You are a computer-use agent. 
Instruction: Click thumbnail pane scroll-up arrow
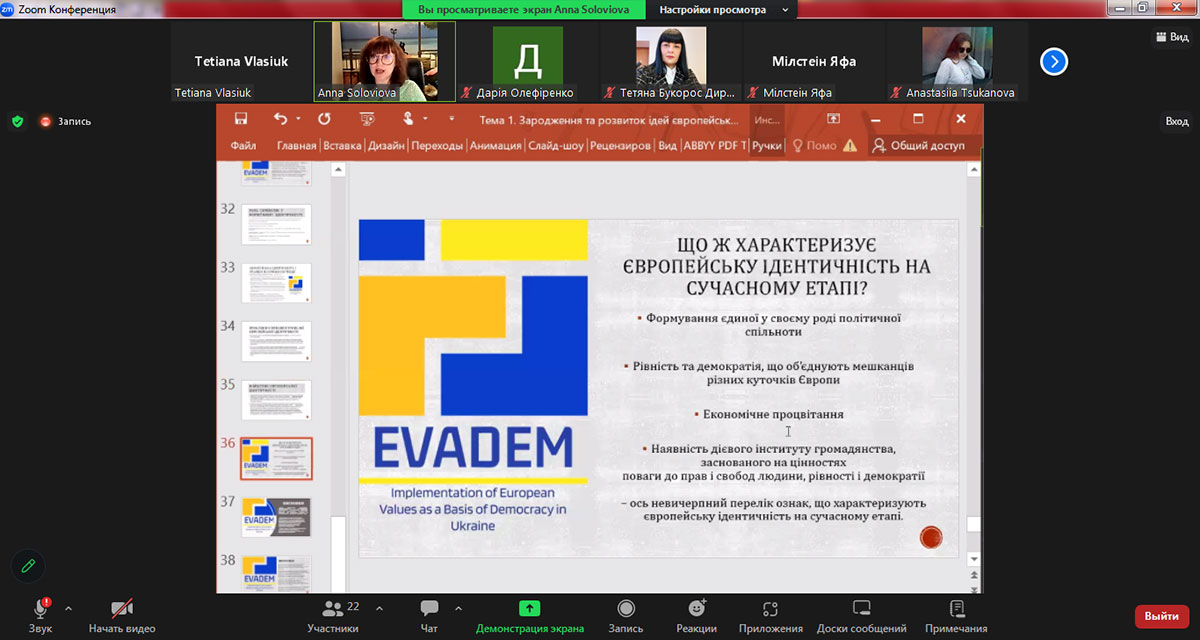click(338, 170)
